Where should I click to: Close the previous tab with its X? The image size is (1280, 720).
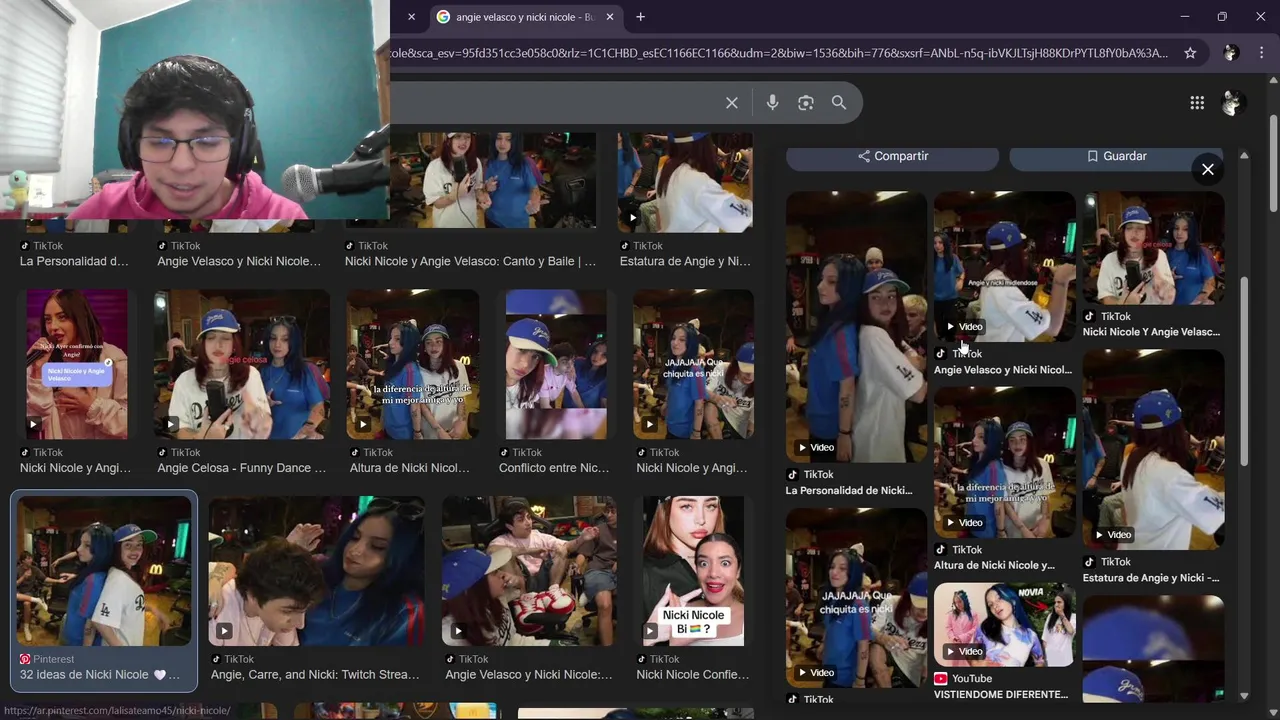pyautogui.click(x=411, y=17)
